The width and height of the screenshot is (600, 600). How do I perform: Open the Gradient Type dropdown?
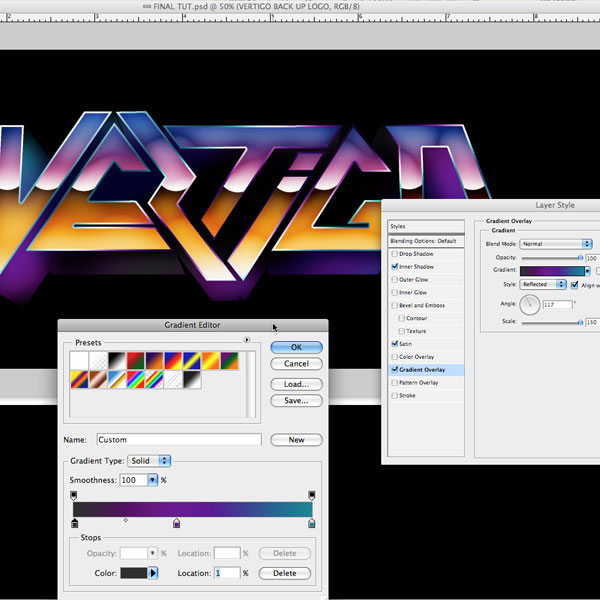point(150,461)
